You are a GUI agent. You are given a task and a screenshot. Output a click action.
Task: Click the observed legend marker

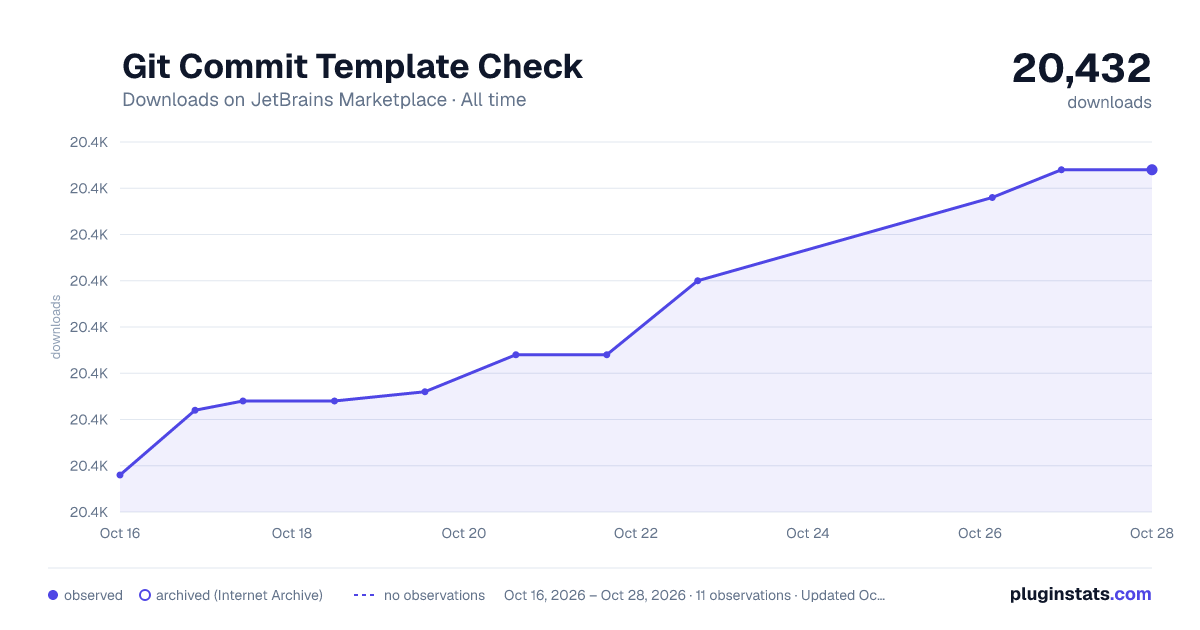point(53,595)
